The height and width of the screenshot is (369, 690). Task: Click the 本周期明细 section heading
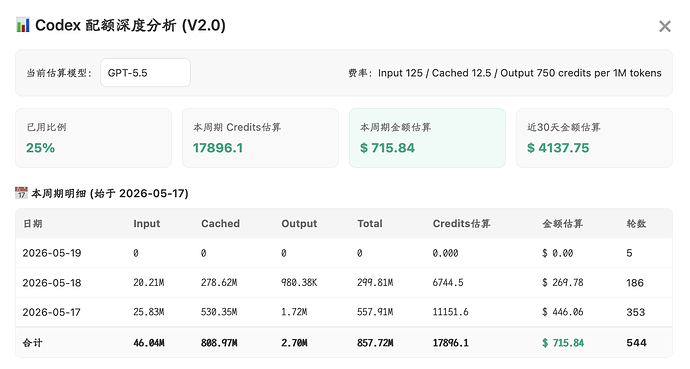(x=110, y=193)
